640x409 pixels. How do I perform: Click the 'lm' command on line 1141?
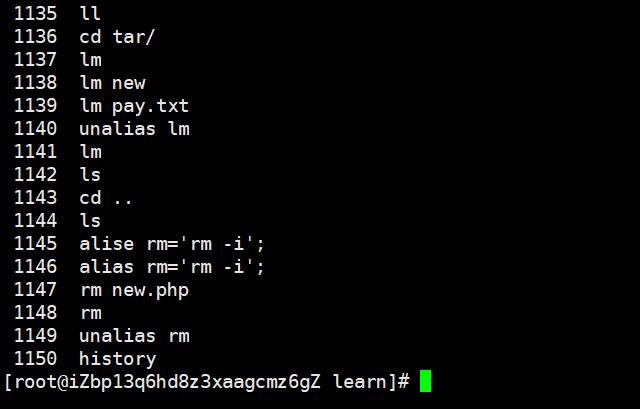tap(91, 152)
